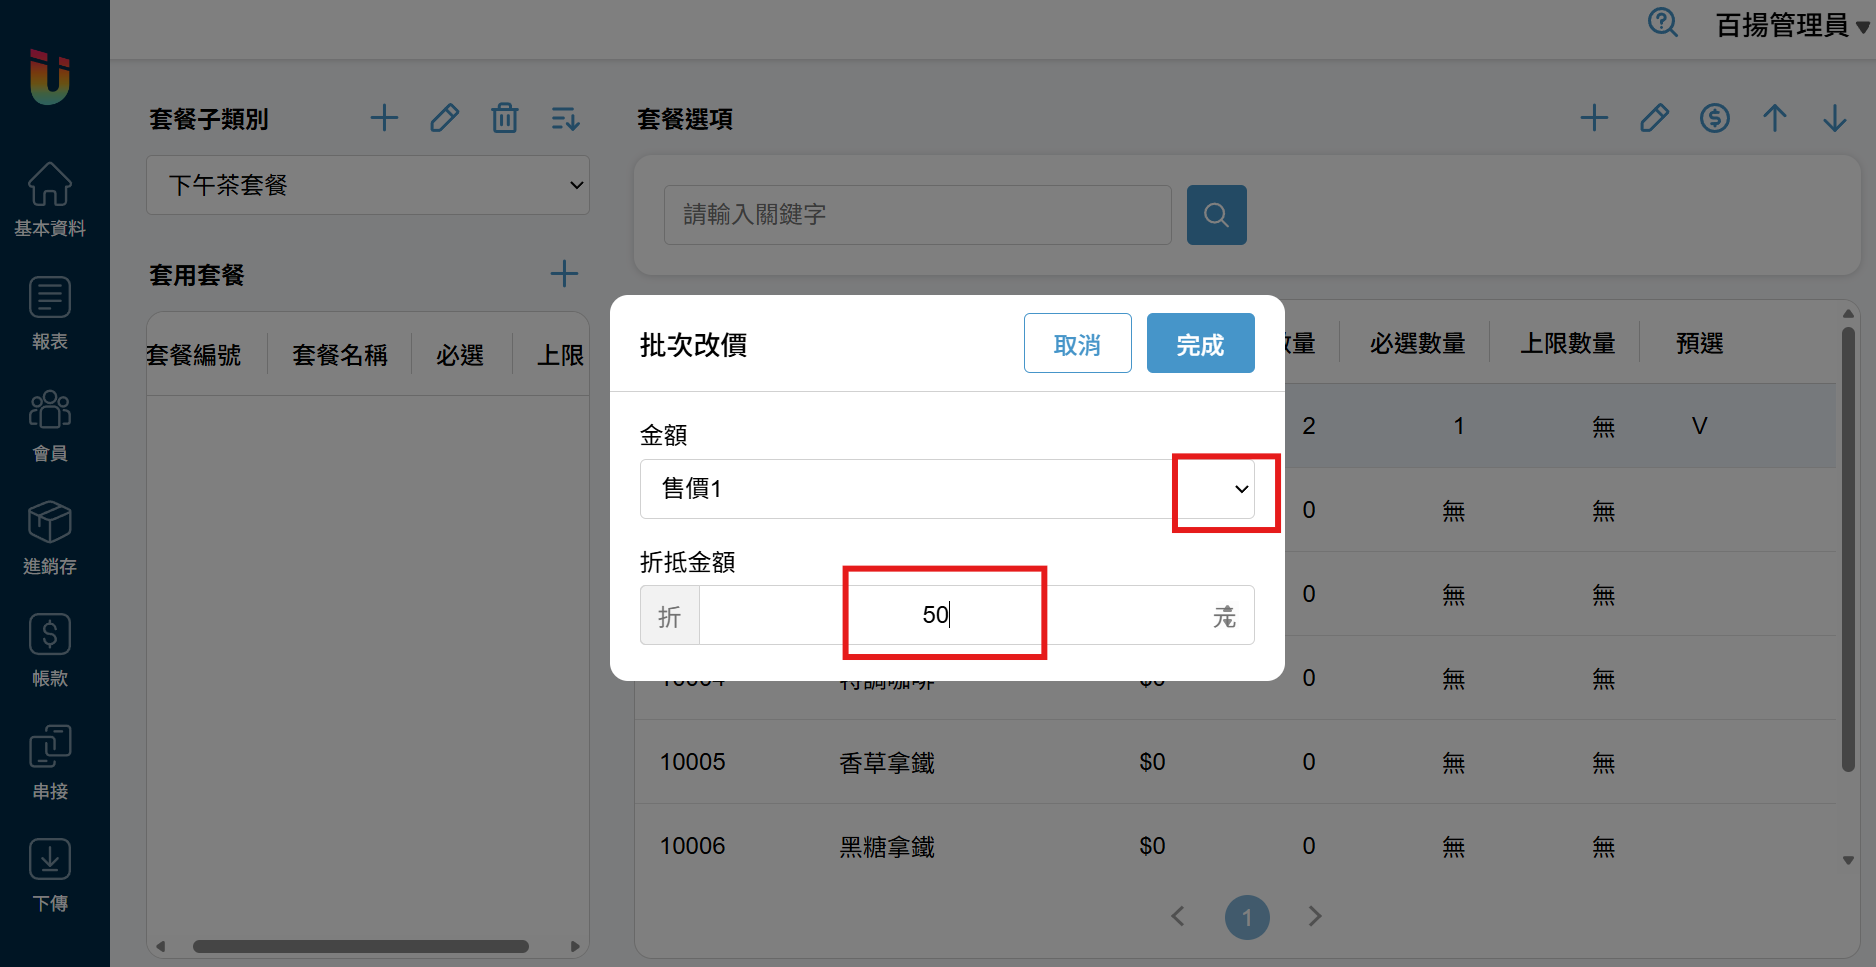Move option down with down arrow icon
Viewport: 1876px width, 967px height.
(1834, 119)
